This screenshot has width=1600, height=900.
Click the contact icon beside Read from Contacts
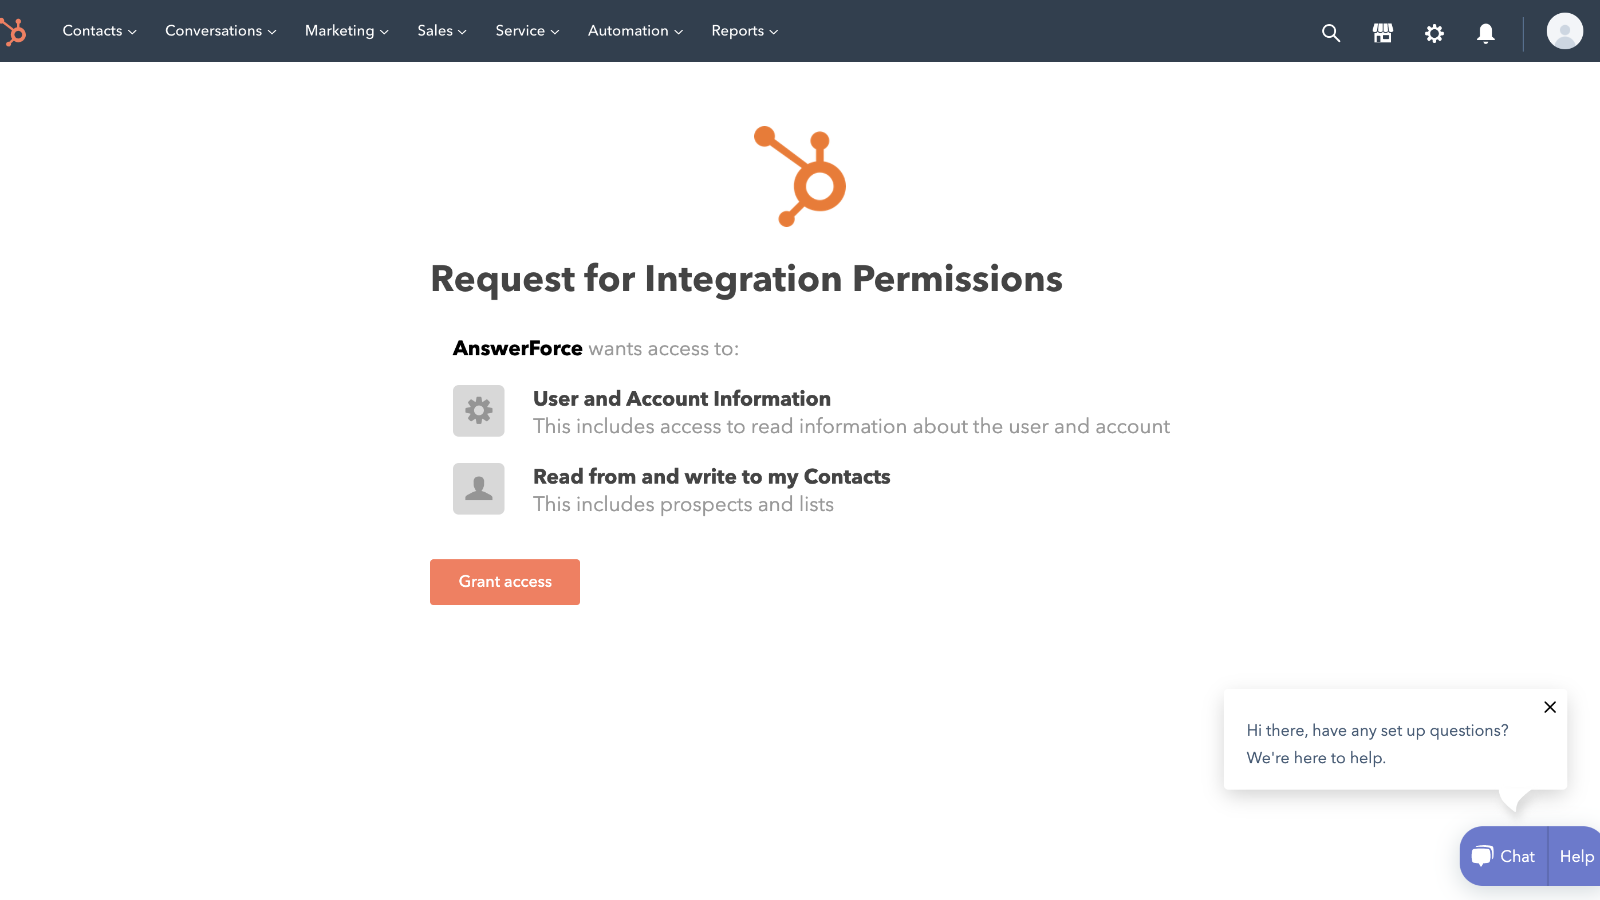[x=478, y=488]
